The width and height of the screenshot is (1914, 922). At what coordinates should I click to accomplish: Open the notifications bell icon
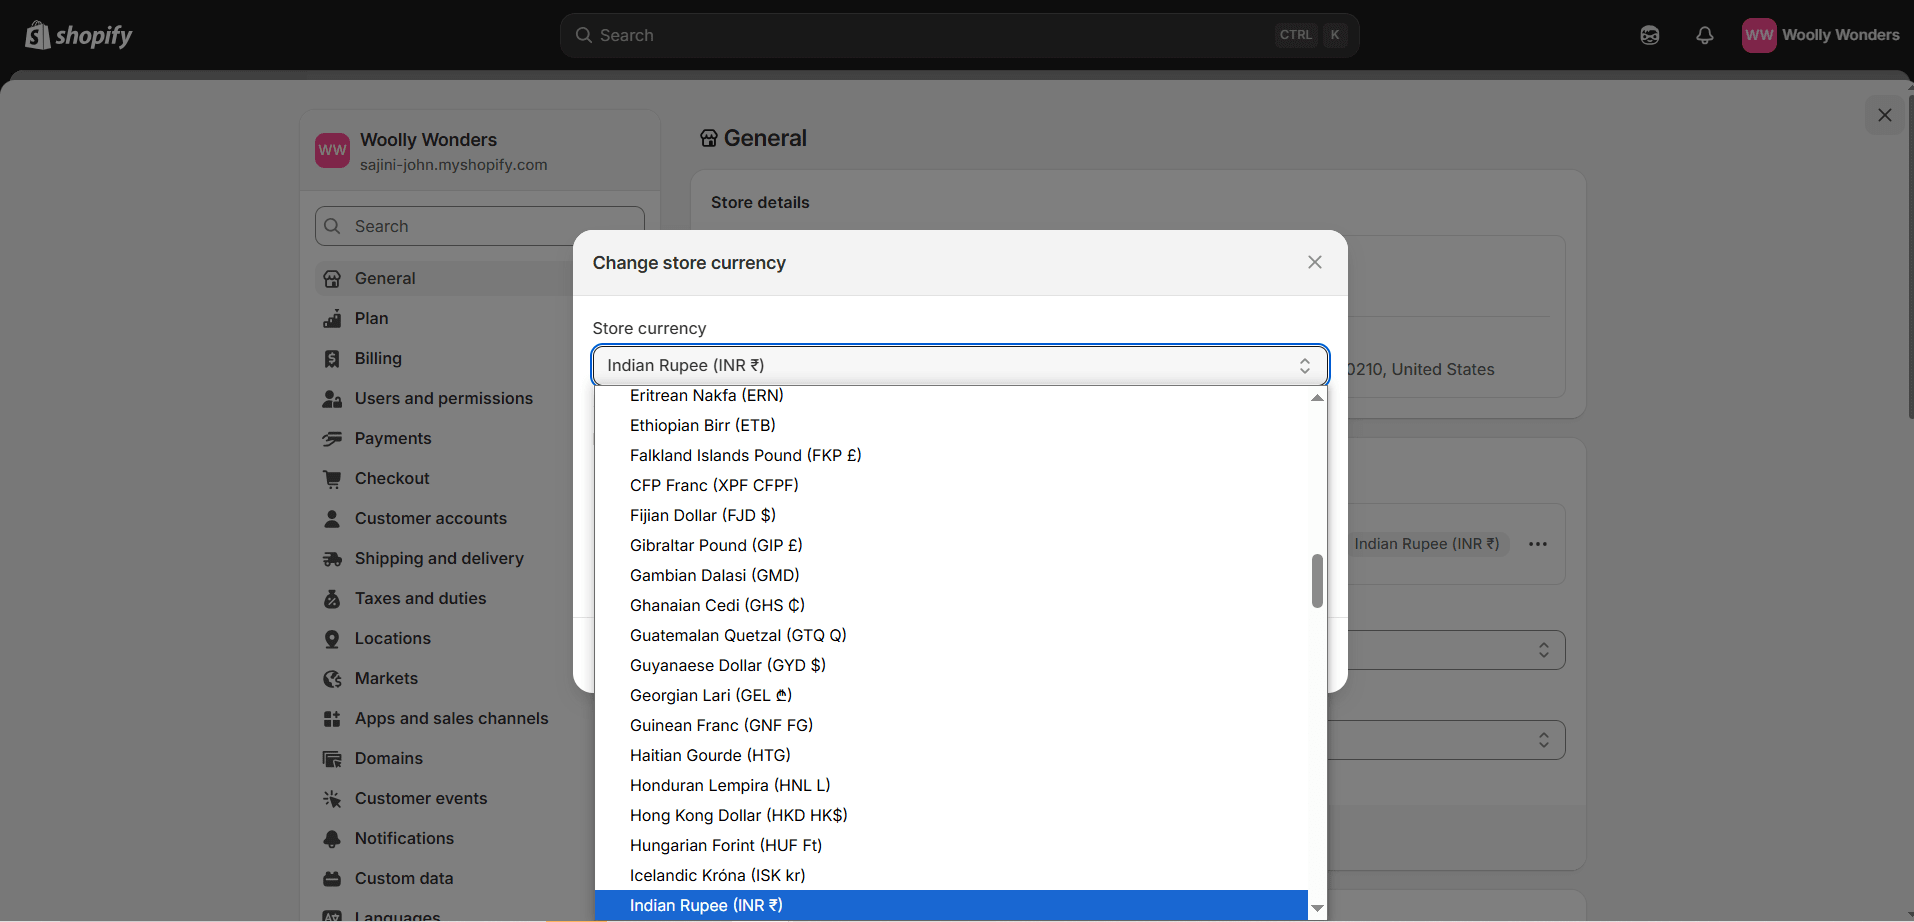1705,35
